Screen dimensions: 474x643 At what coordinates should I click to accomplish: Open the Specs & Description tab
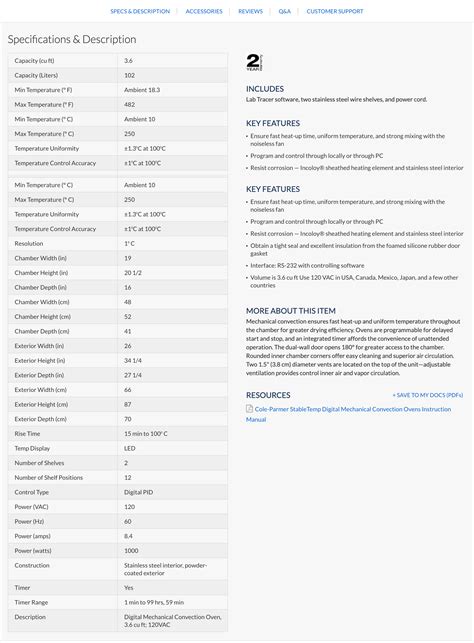140,11
